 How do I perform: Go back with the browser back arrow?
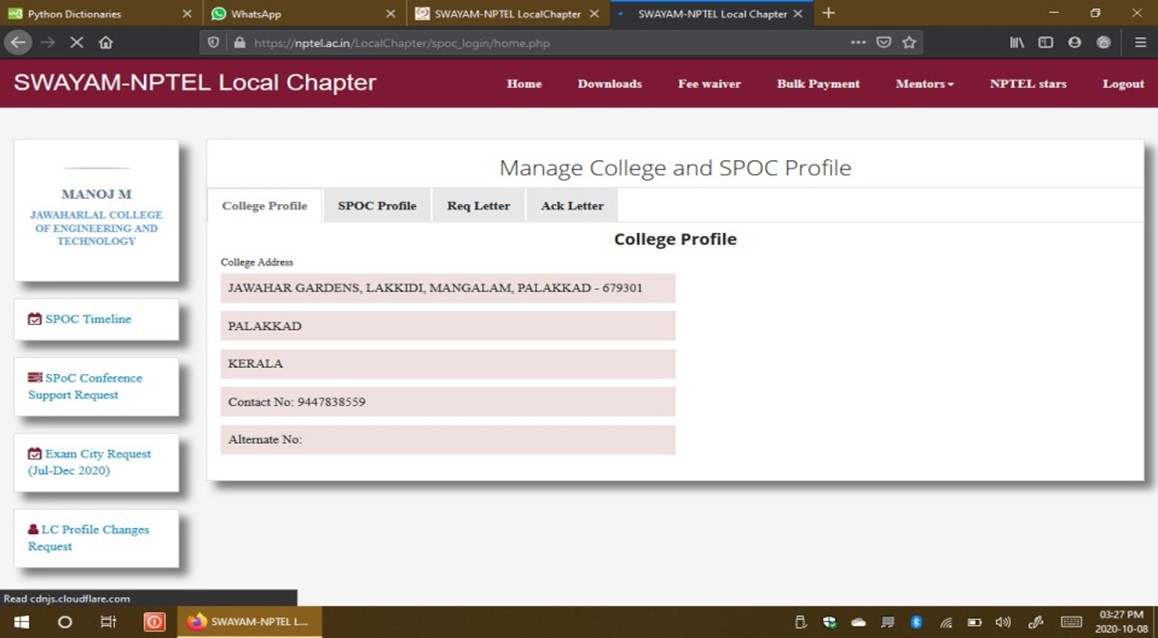click(x=18, y=43)
